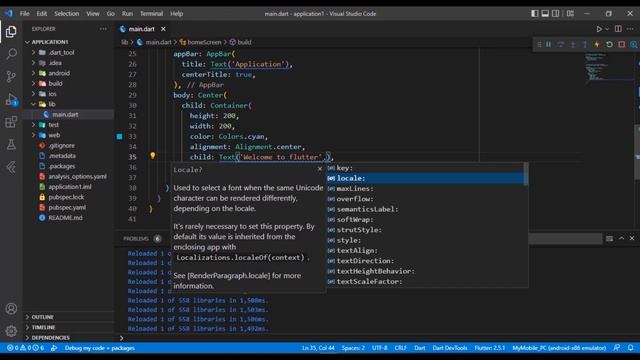Open the Accounts menu icon
This screenshot has width=640, height=360.
[x=11, y=309]
